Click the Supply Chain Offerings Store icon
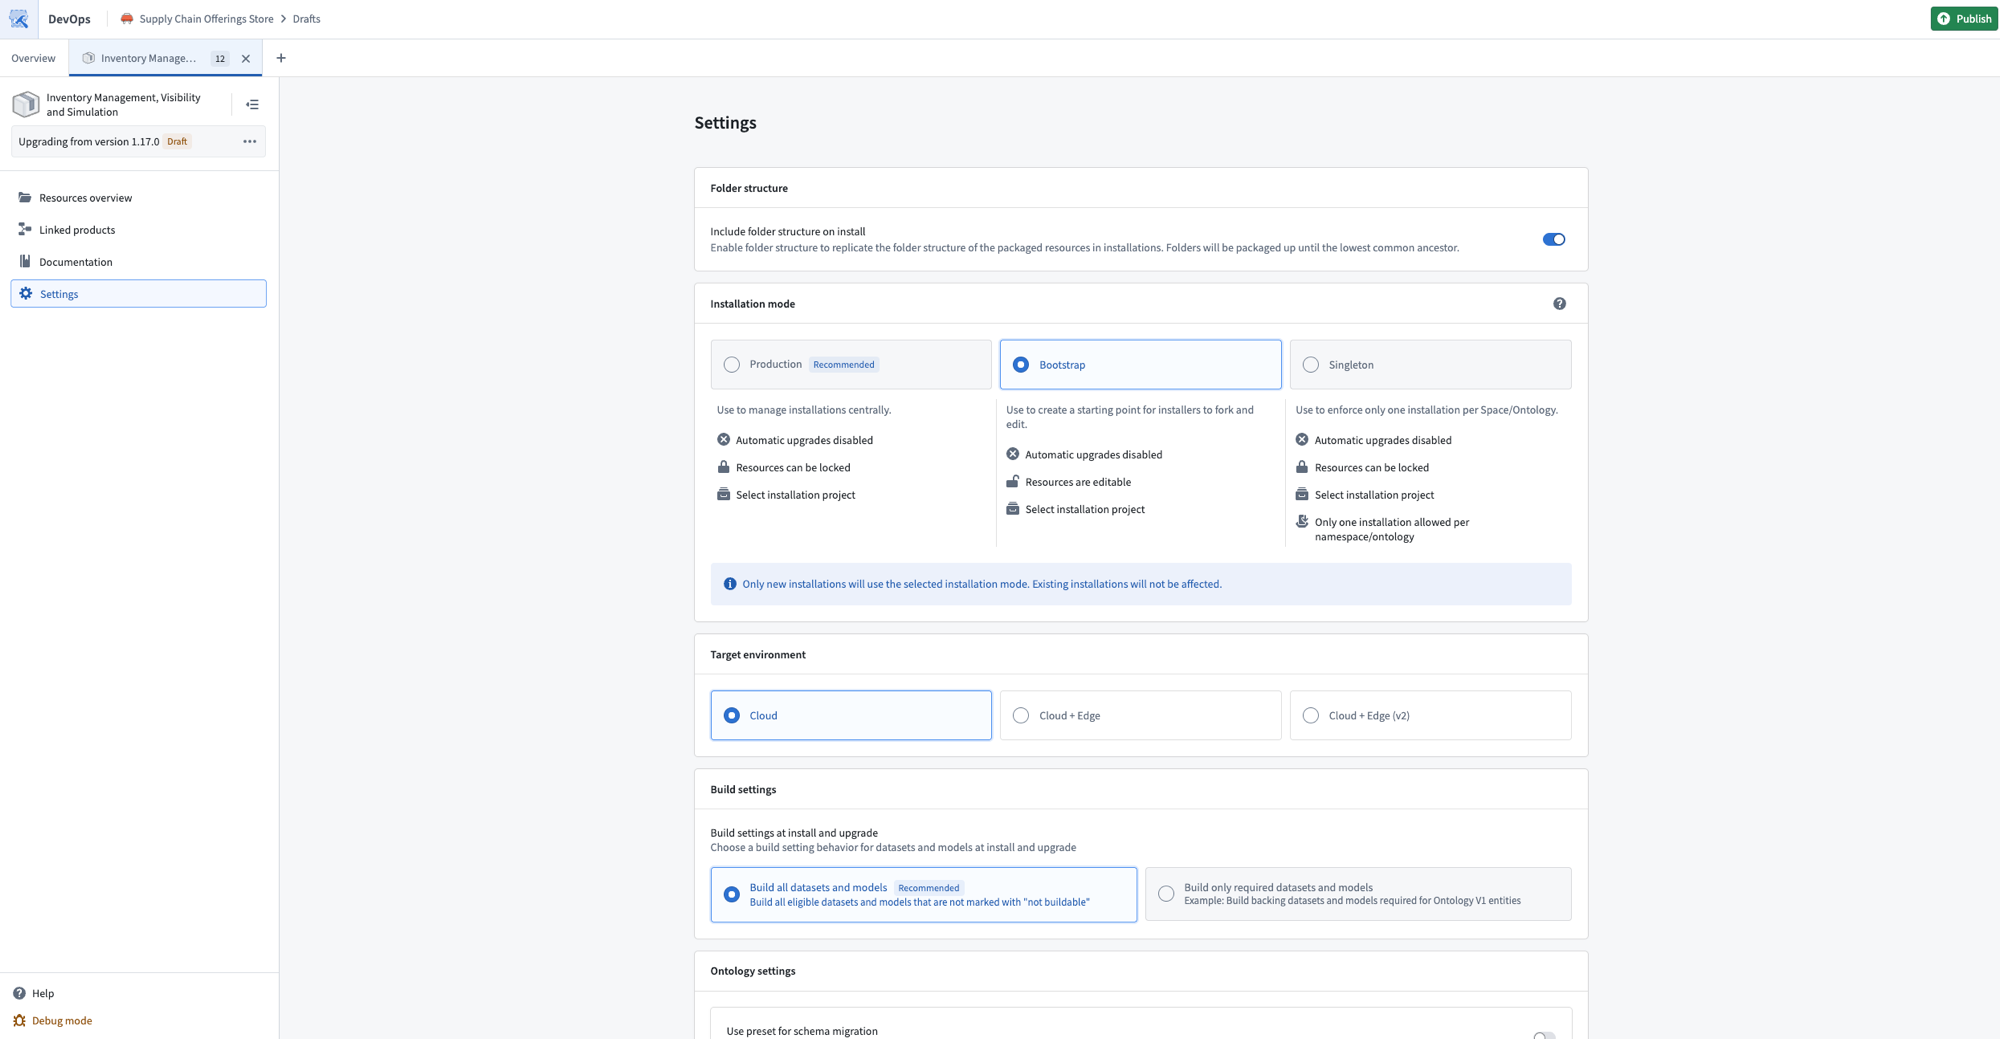Viewport: 2000px width, 1039px height. click(127, 19)
